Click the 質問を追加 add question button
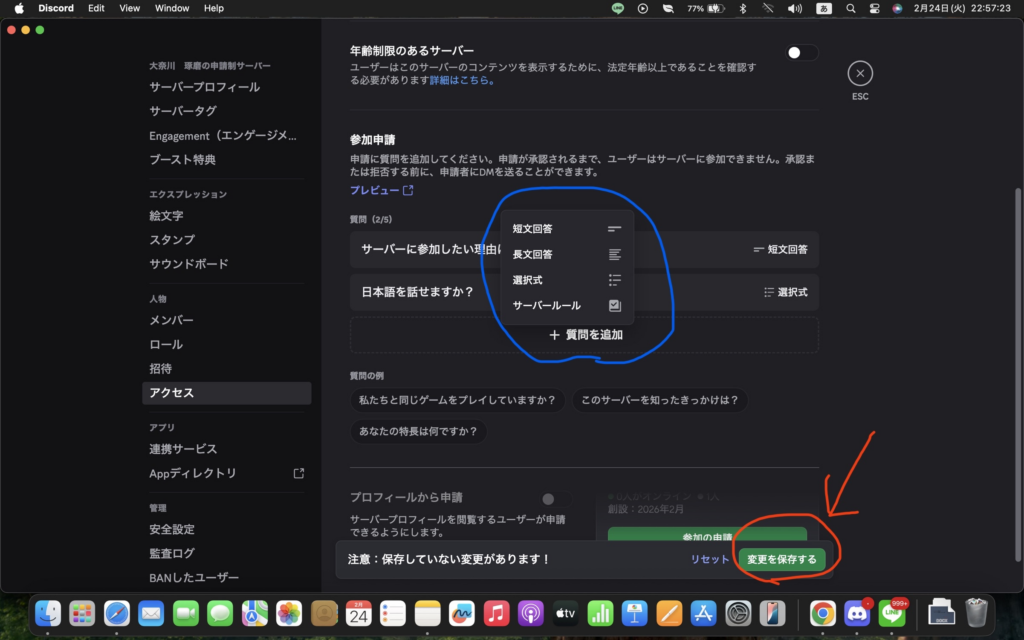The height and width of the screenshot is (640, 1024). [585, 335]
